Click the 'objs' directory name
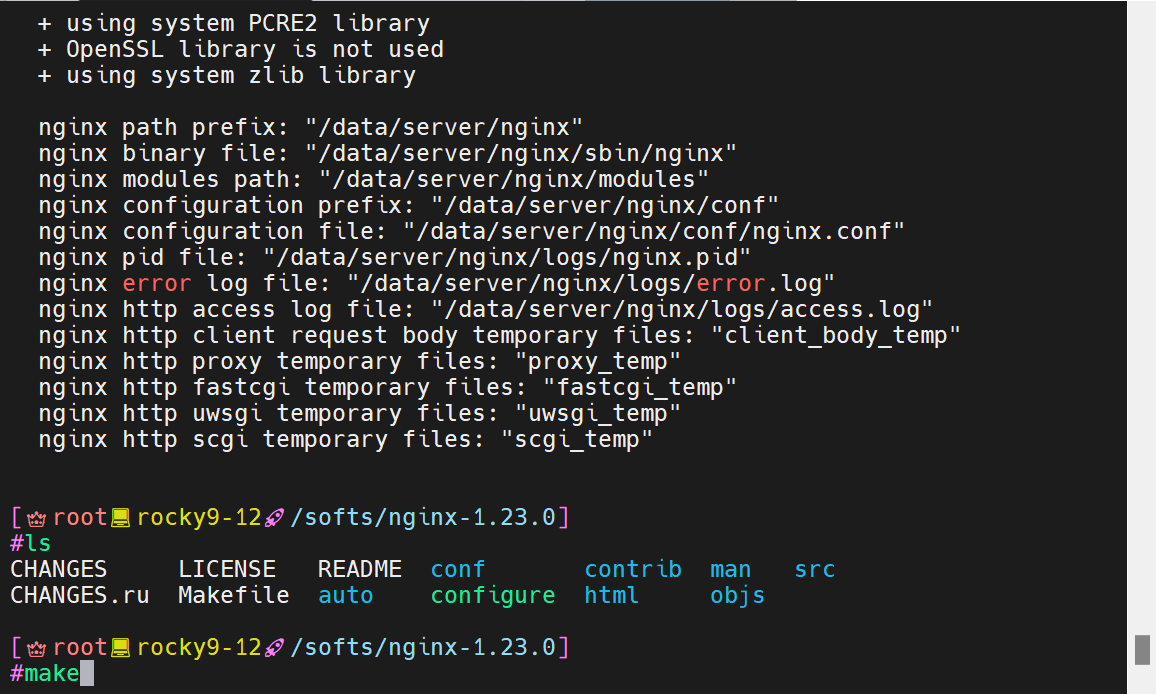1156x694 pixels. point(737,596)
